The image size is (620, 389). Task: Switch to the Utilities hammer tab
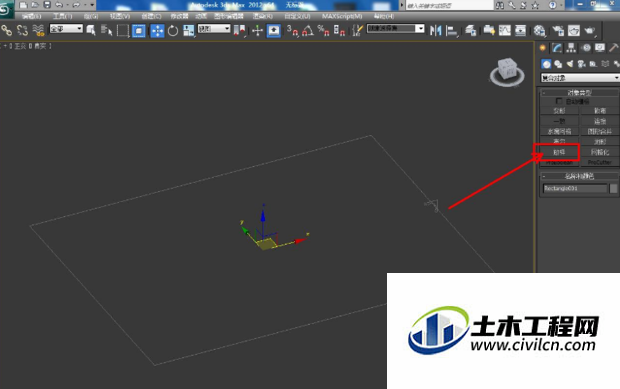click(x=614, y=48)
